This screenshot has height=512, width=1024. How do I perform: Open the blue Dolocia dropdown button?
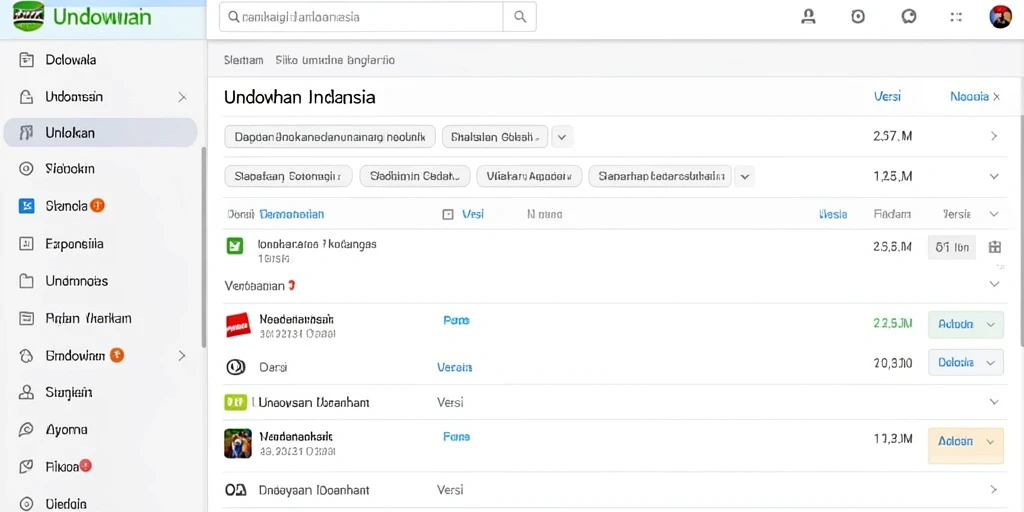(965, 362)
